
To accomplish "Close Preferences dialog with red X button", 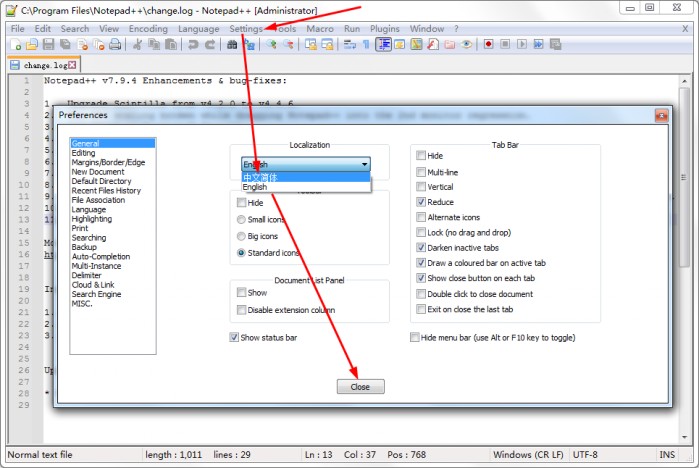I will coord(662,116).
